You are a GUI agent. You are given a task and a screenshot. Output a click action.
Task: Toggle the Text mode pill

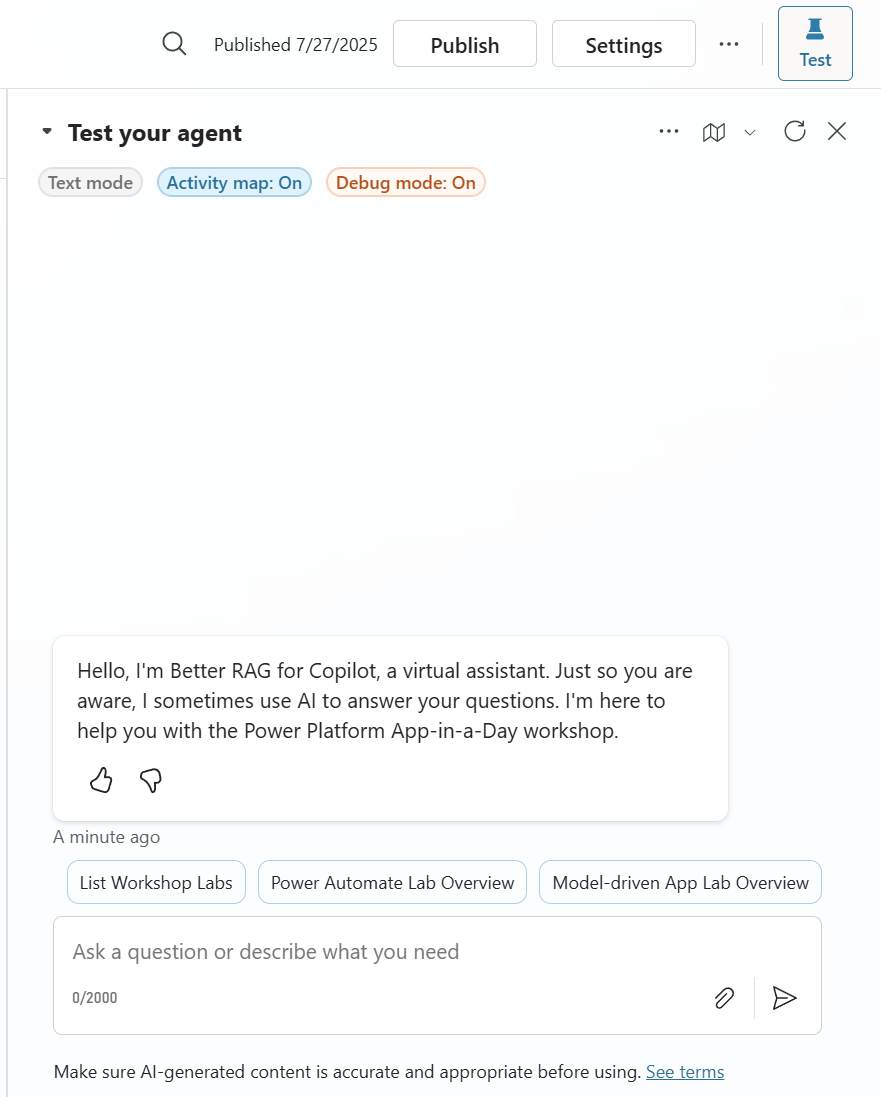90,183
